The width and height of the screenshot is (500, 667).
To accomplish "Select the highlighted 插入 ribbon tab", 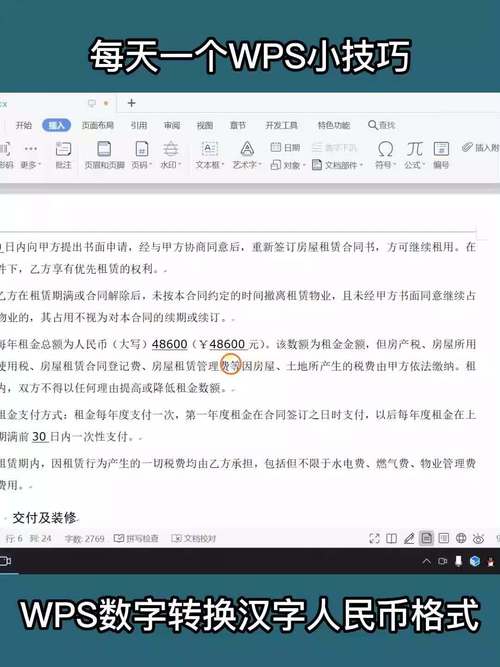I will (56, 125).
